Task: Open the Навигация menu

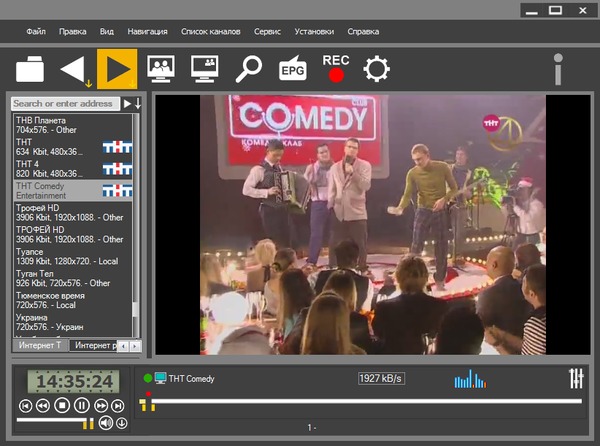Action: [147, 31]
